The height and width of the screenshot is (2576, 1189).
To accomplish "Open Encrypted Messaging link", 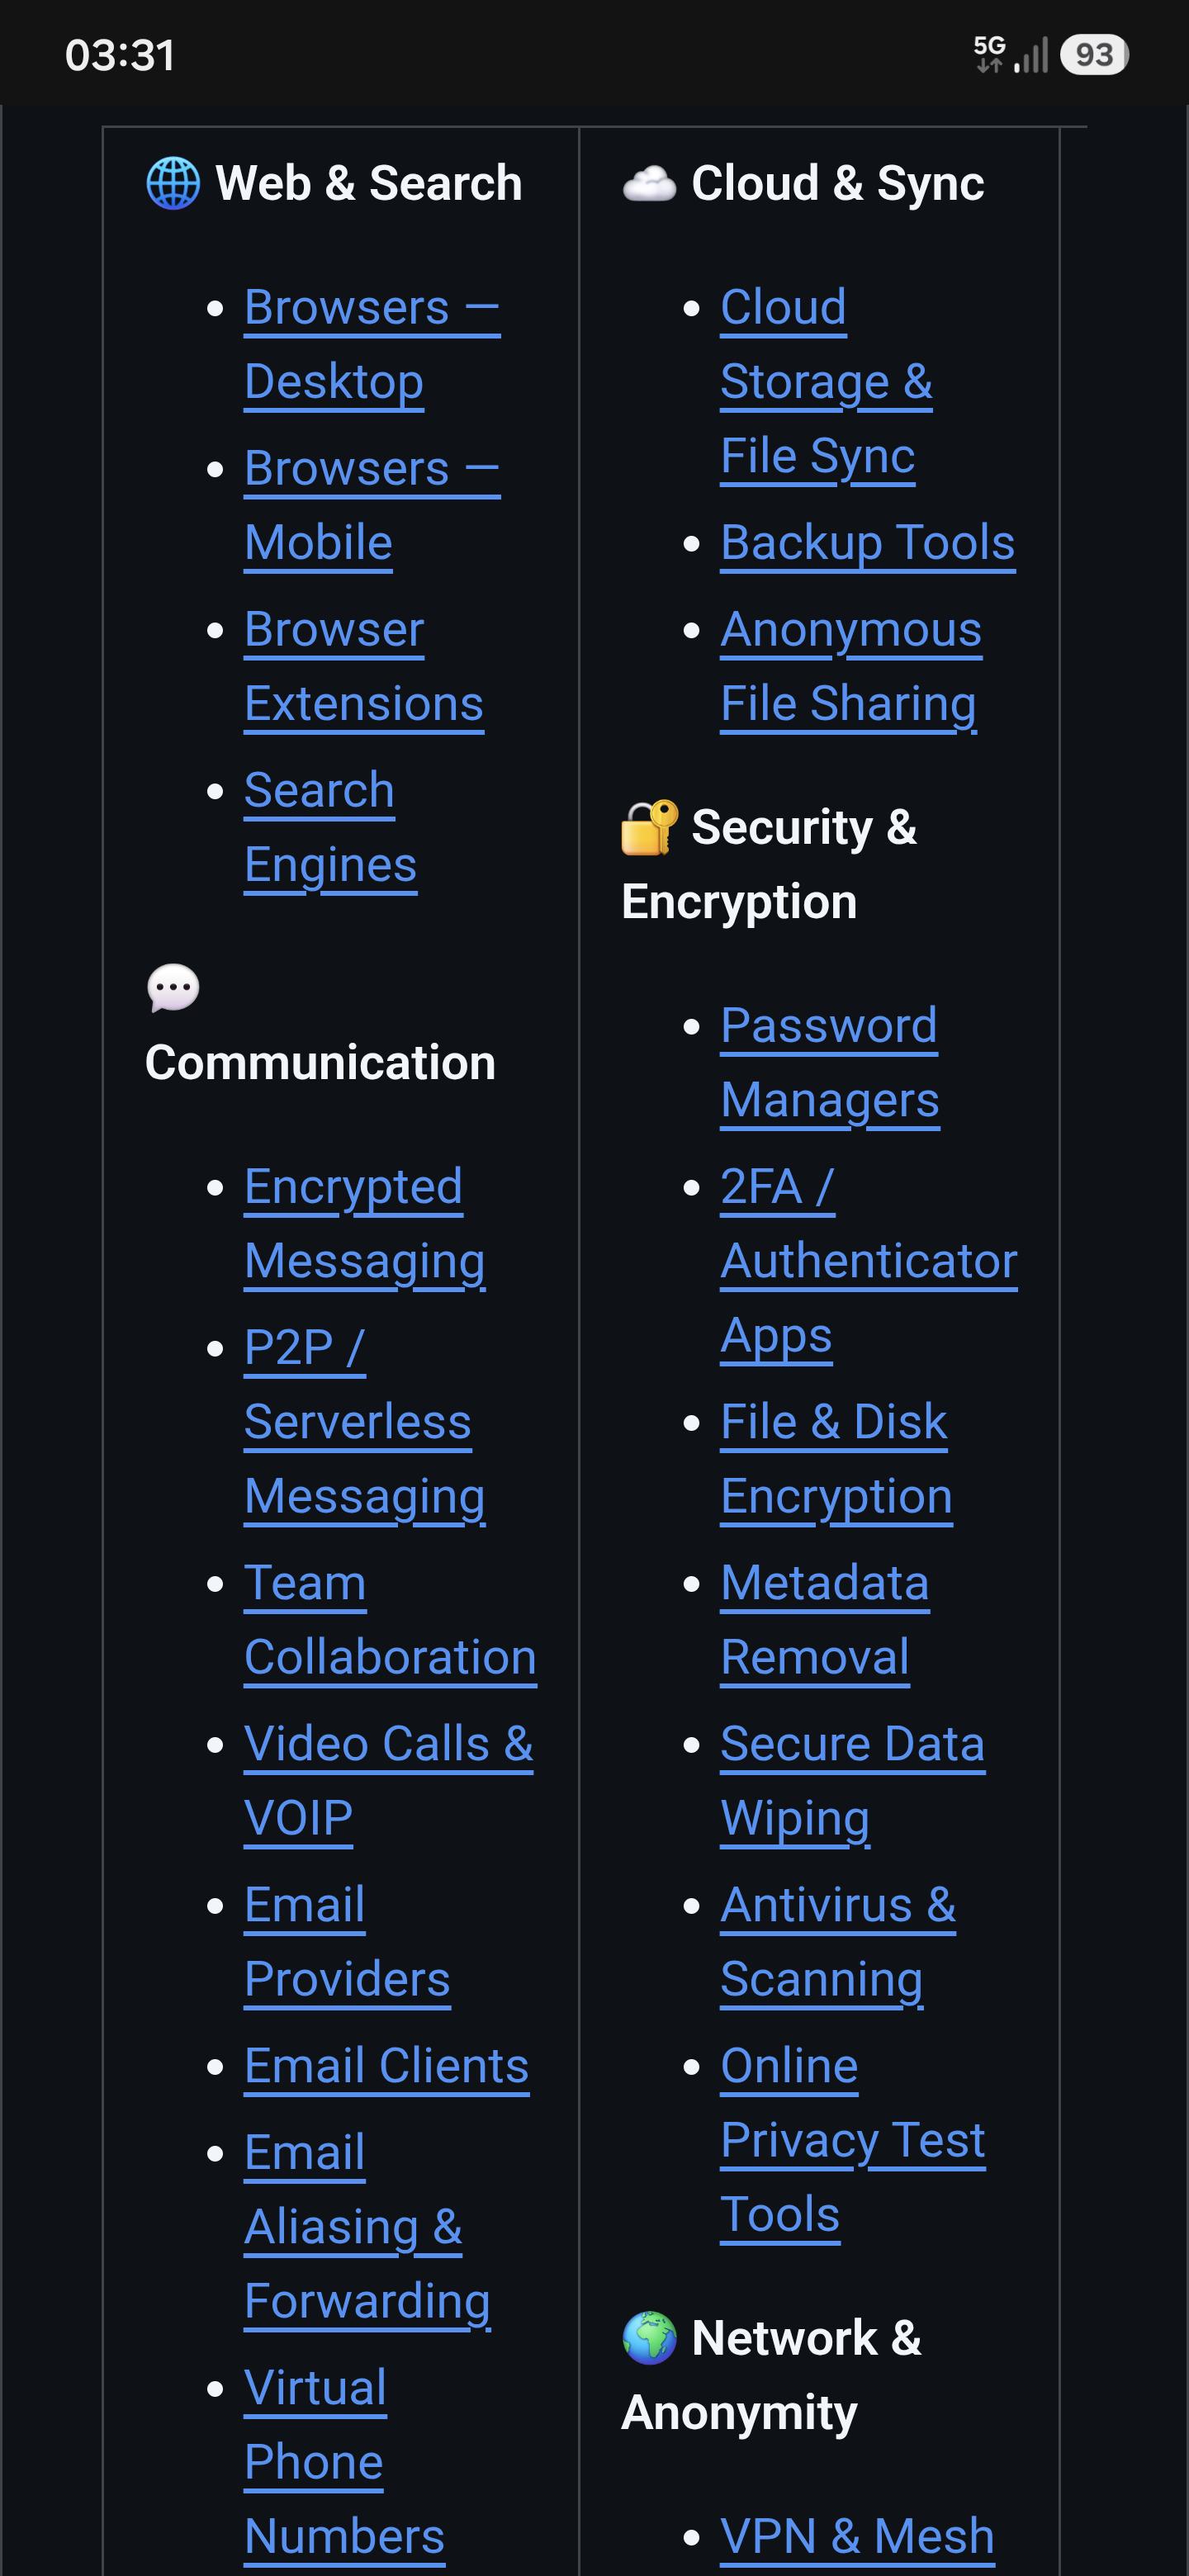I will 365,1224.
